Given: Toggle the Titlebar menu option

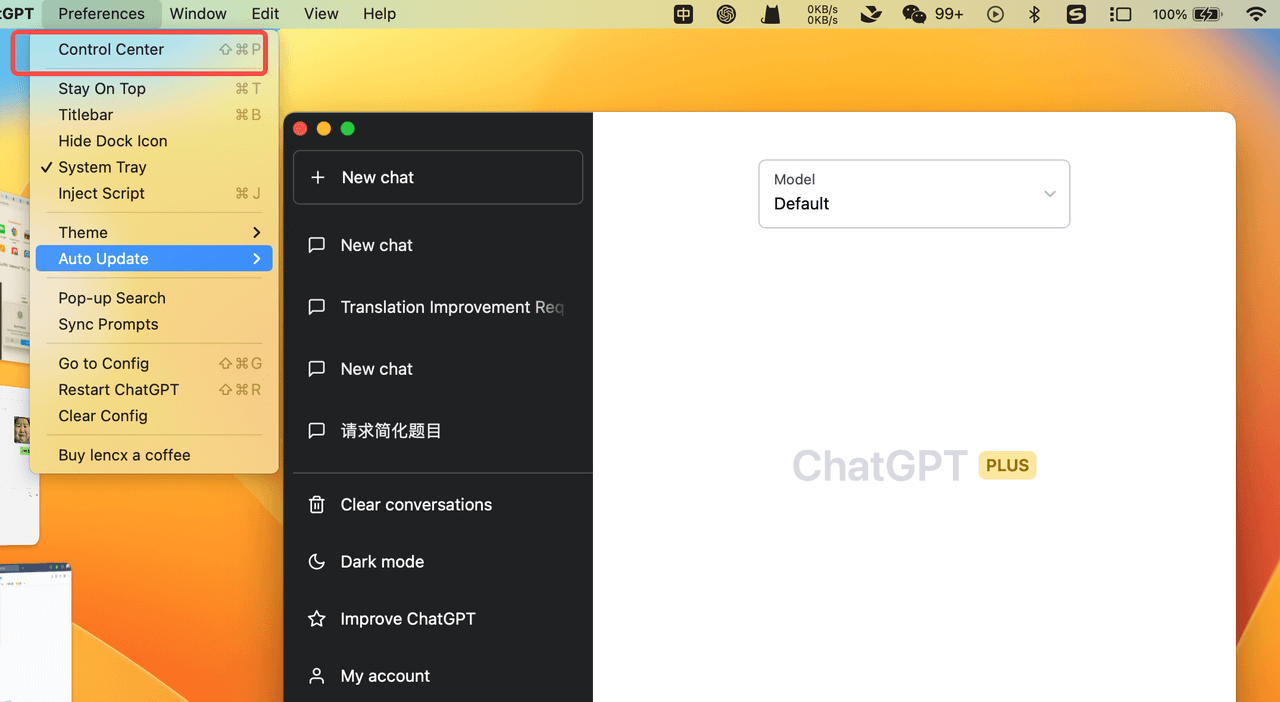Looking at the screenshot, I should pos(154,115).
